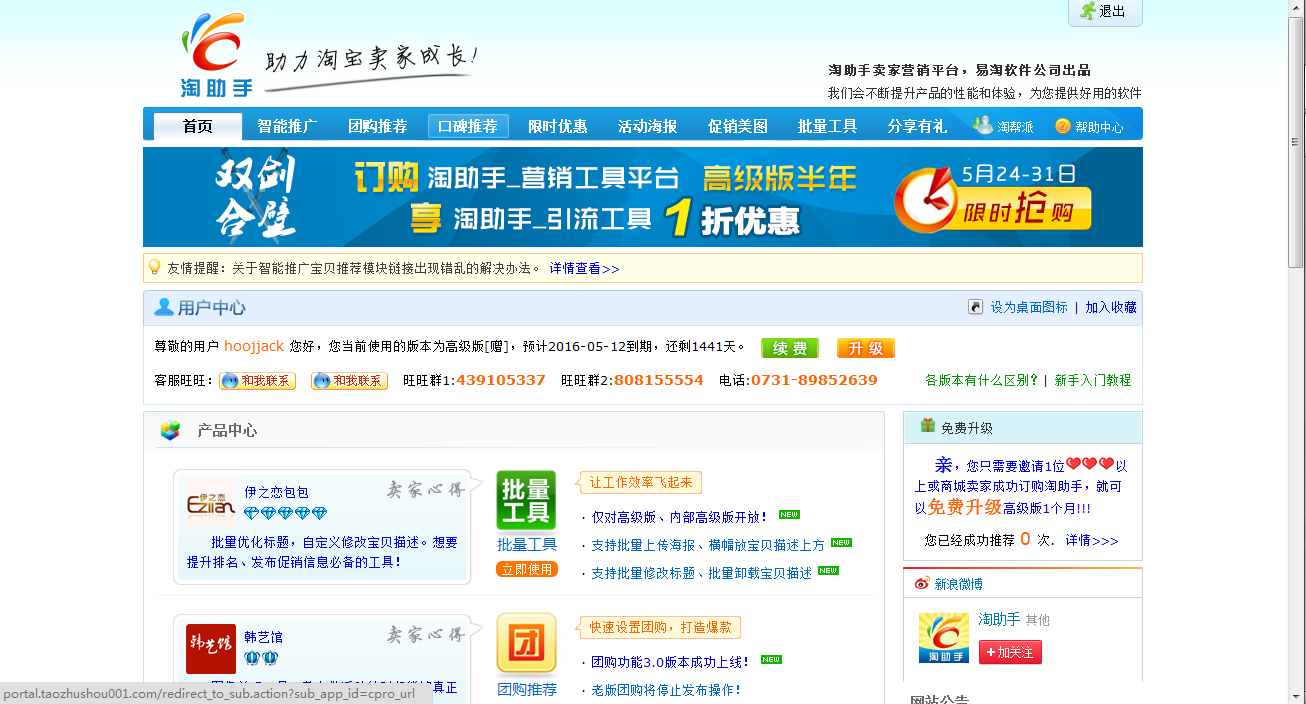
Task: Click the 退出 logout button
Action: pos(1104,13)
